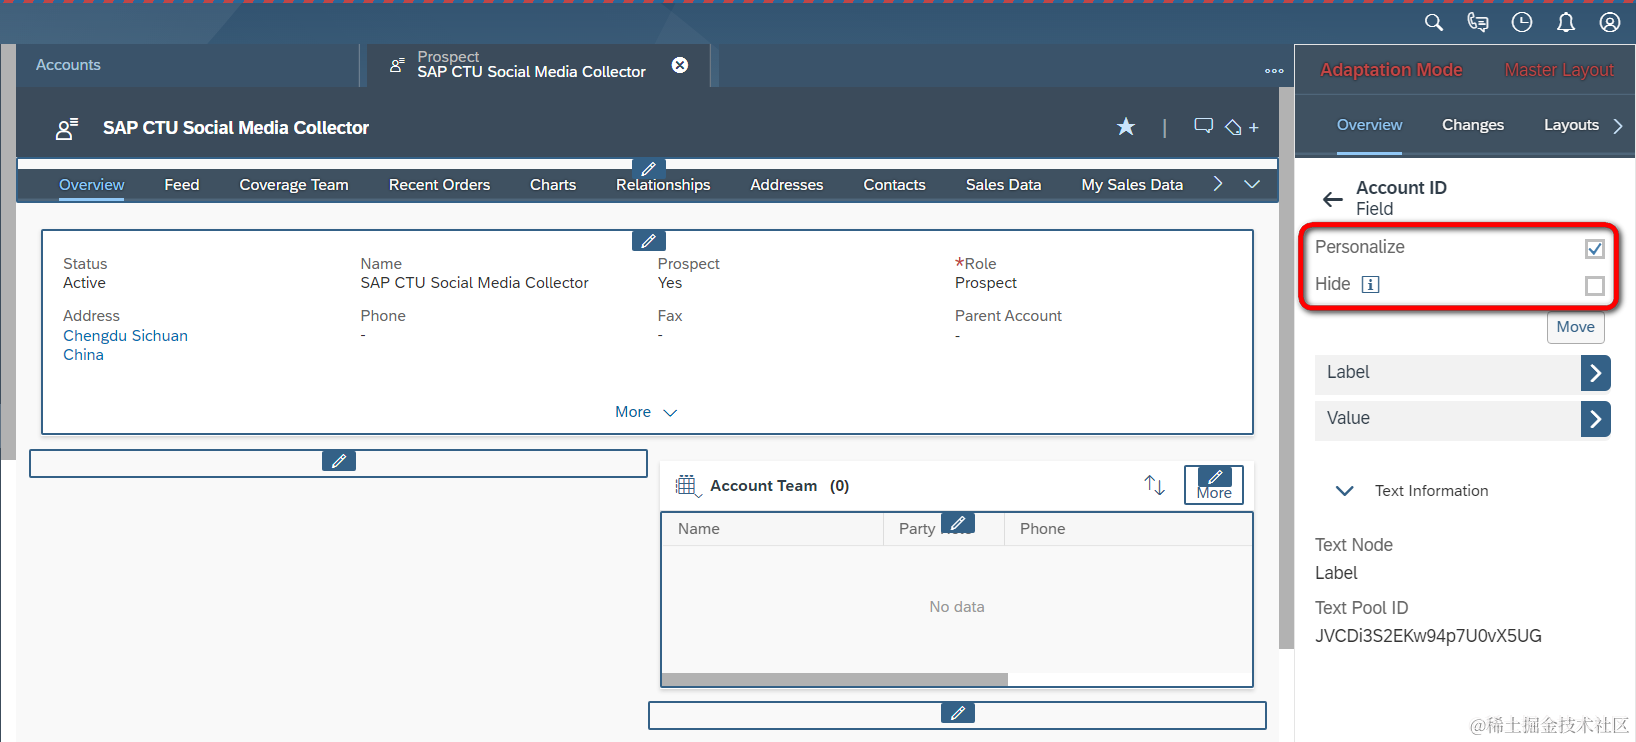
Task: Edit the header details section pencil icon
Action: point(649,241)
